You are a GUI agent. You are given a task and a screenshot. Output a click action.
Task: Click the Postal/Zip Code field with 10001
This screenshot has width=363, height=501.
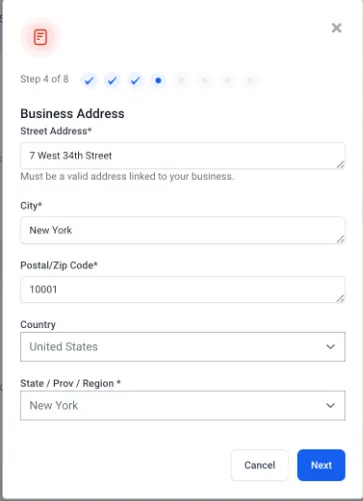click(x=183, y=289)
